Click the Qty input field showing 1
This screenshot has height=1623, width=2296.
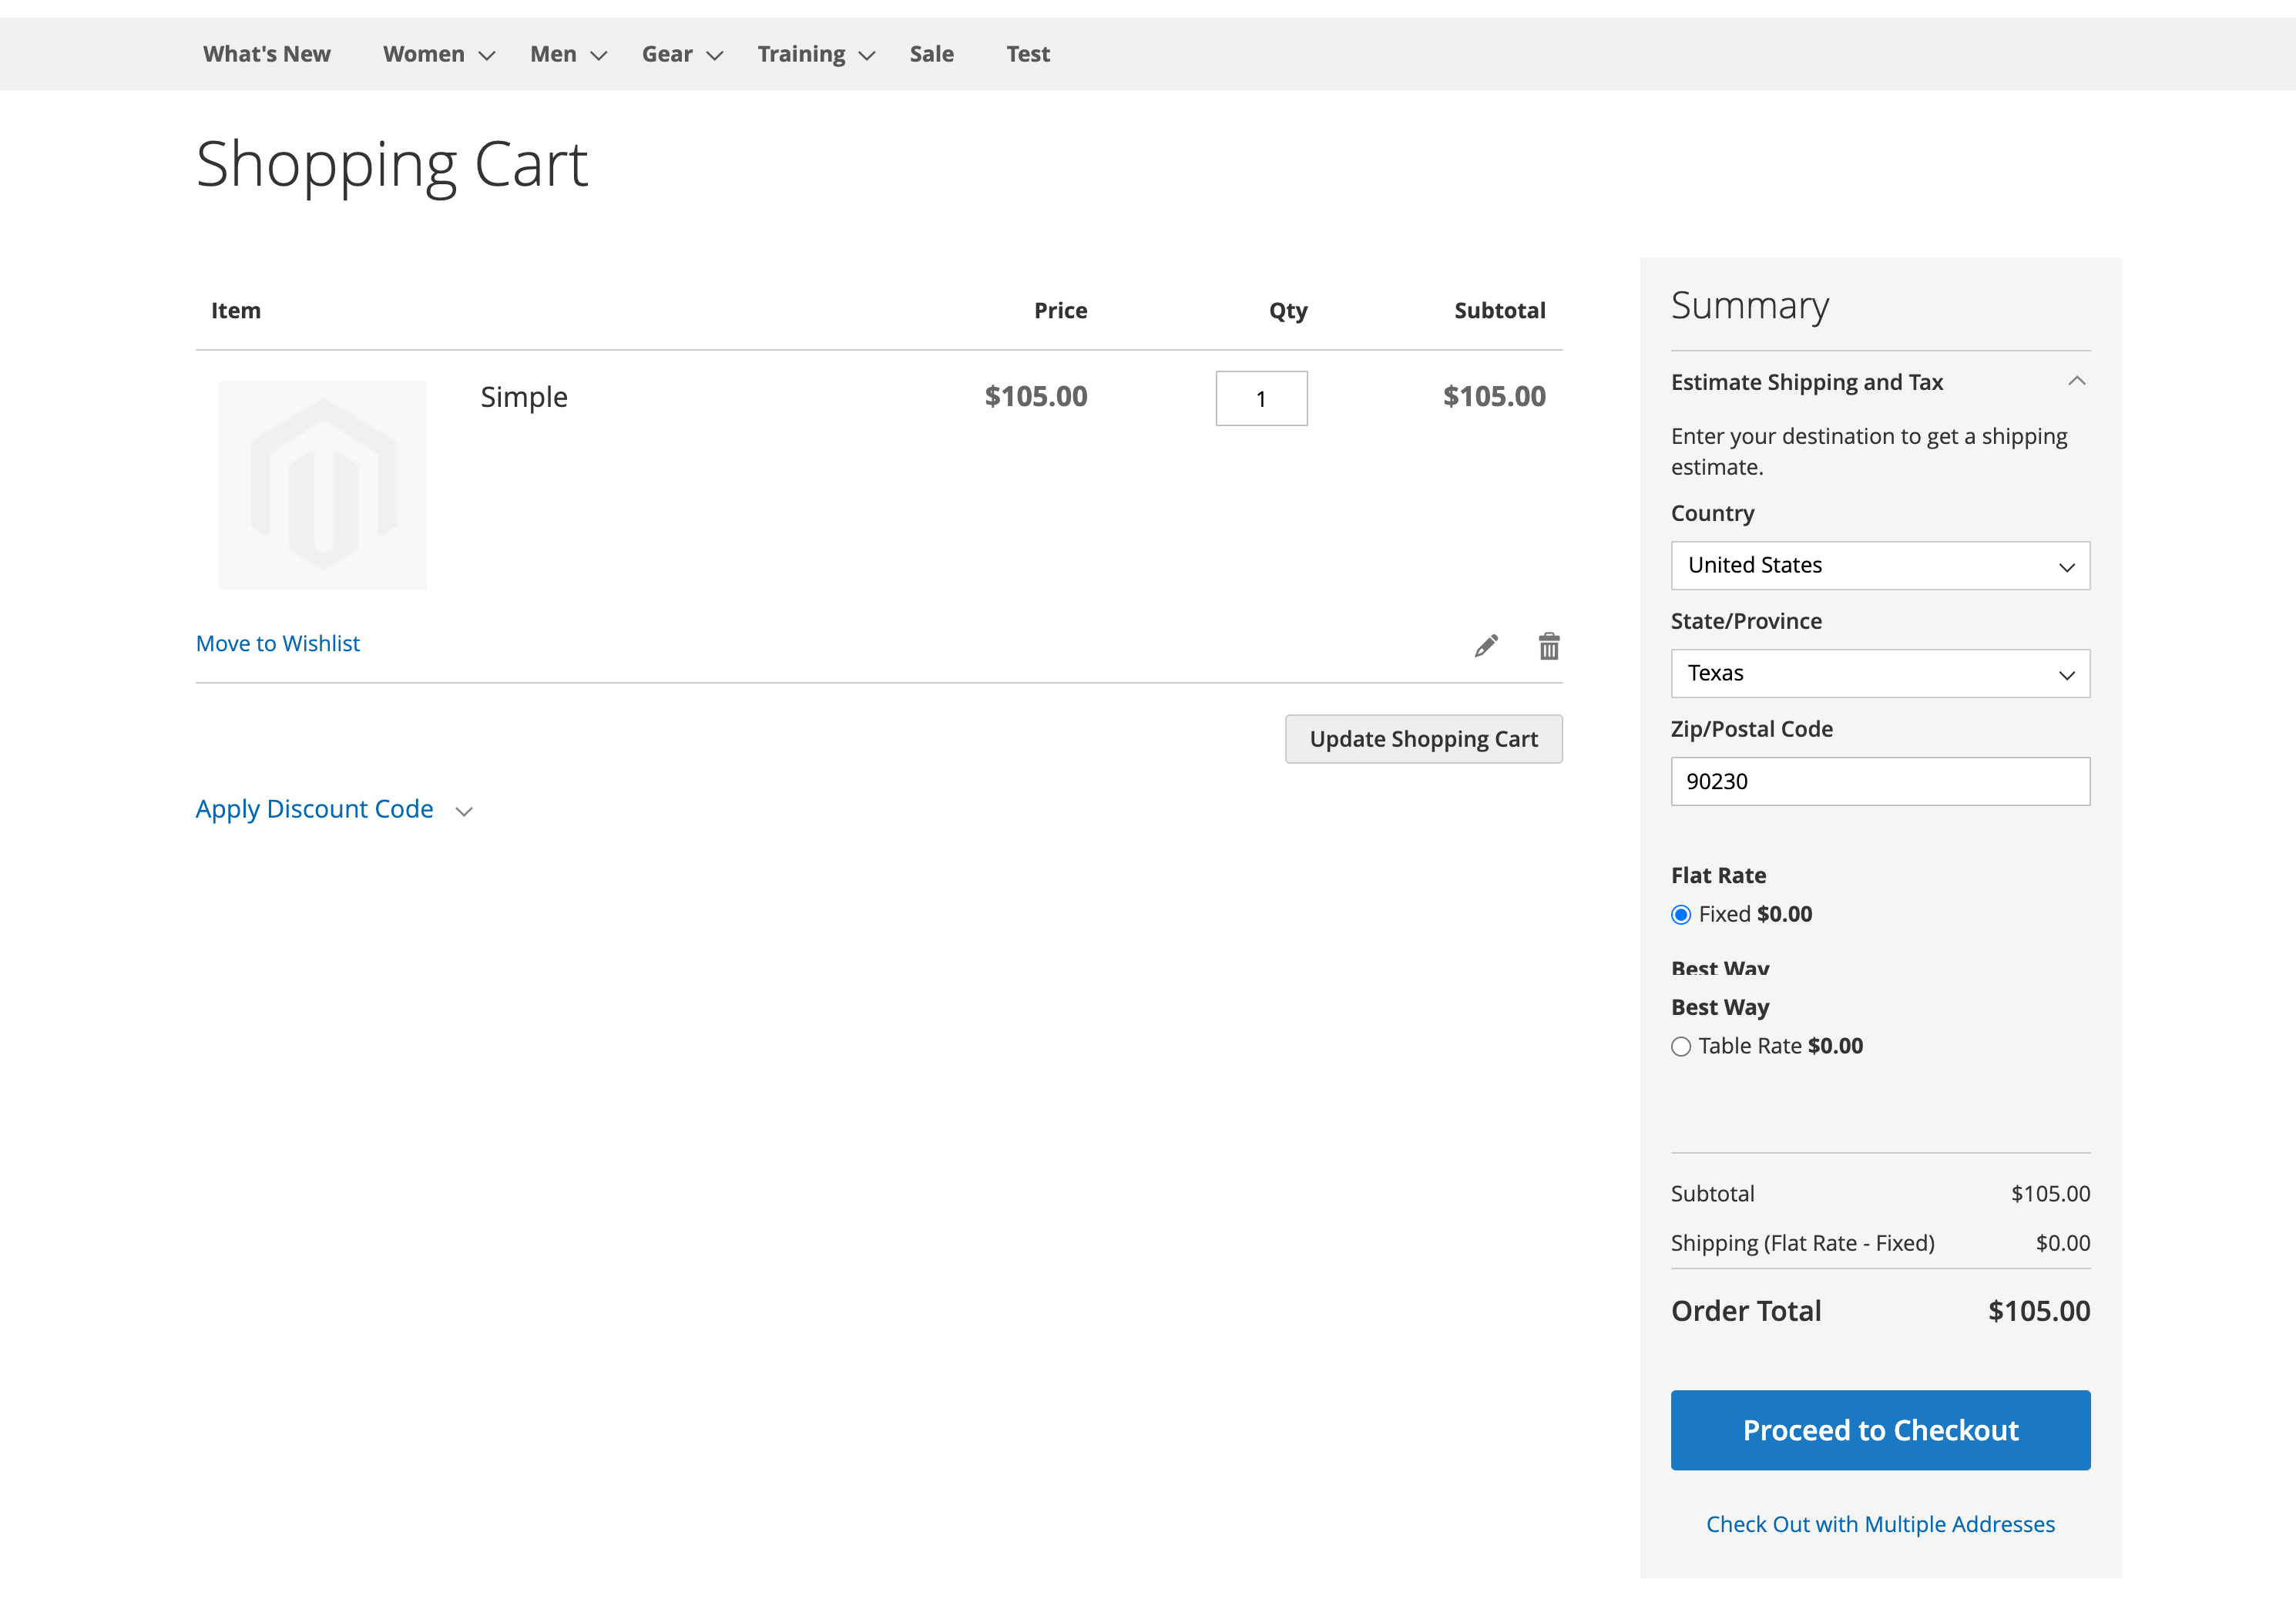(1261, 398)
